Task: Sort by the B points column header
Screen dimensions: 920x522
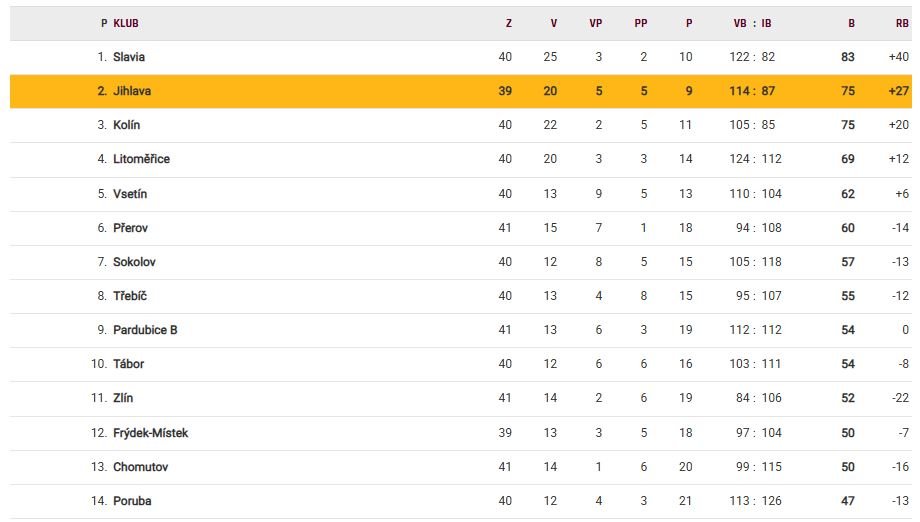Action: pyautogui.click(x=851, y=23)
